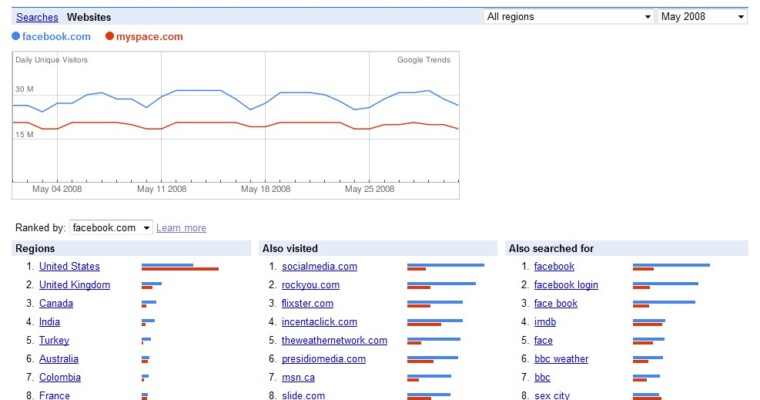This screenshot has width=760, height=400.
Task: Click the May 04 2008 axis label
Action: point(57,189)
